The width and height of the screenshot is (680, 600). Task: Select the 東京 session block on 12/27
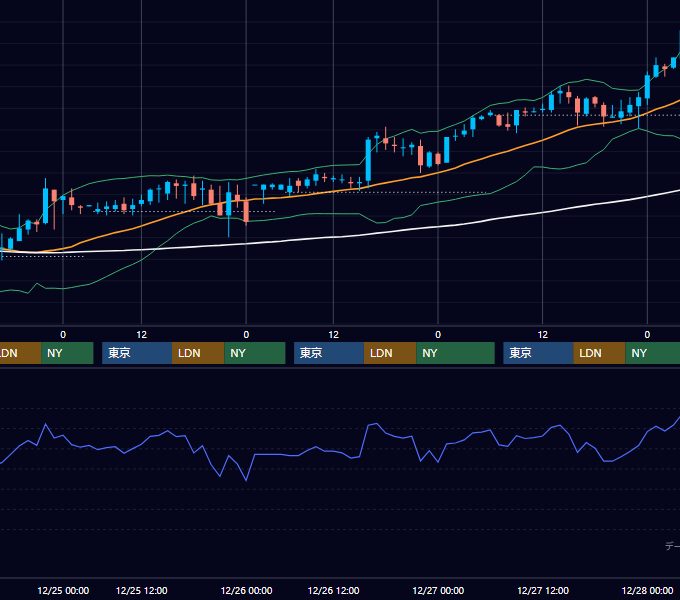[538, 353]
